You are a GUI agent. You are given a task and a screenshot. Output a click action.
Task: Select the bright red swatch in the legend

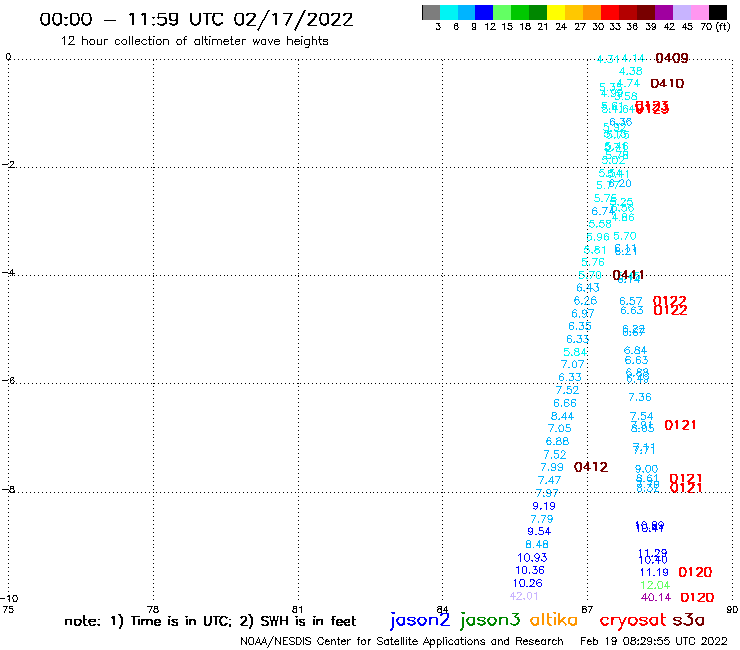609,12
